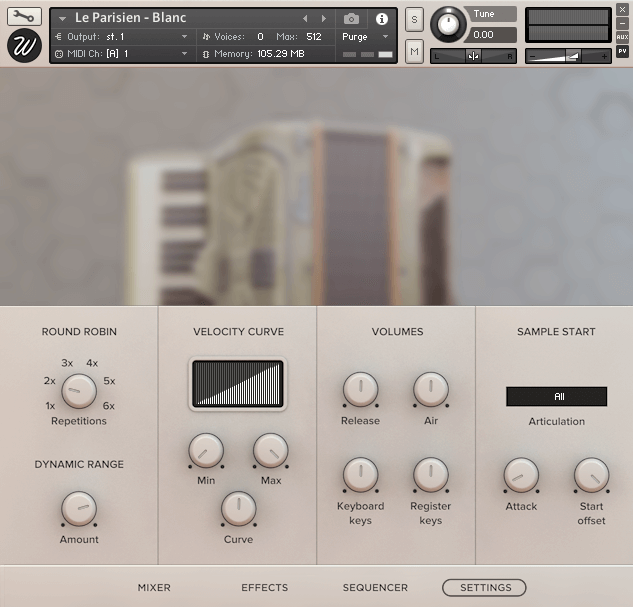Click the AUX button
The image size is (633, 607).
622,37
